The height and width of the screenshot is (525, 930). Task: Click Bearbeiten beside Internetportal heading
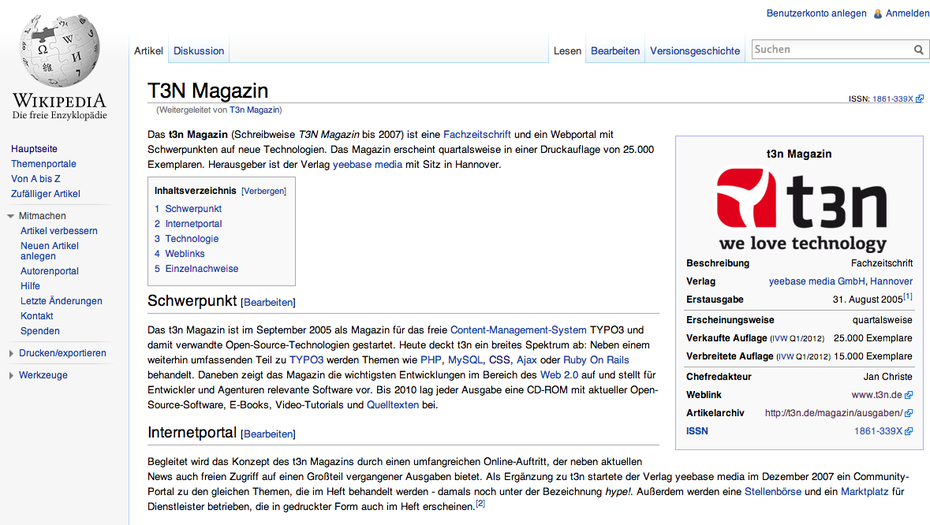tap(268, 434)
